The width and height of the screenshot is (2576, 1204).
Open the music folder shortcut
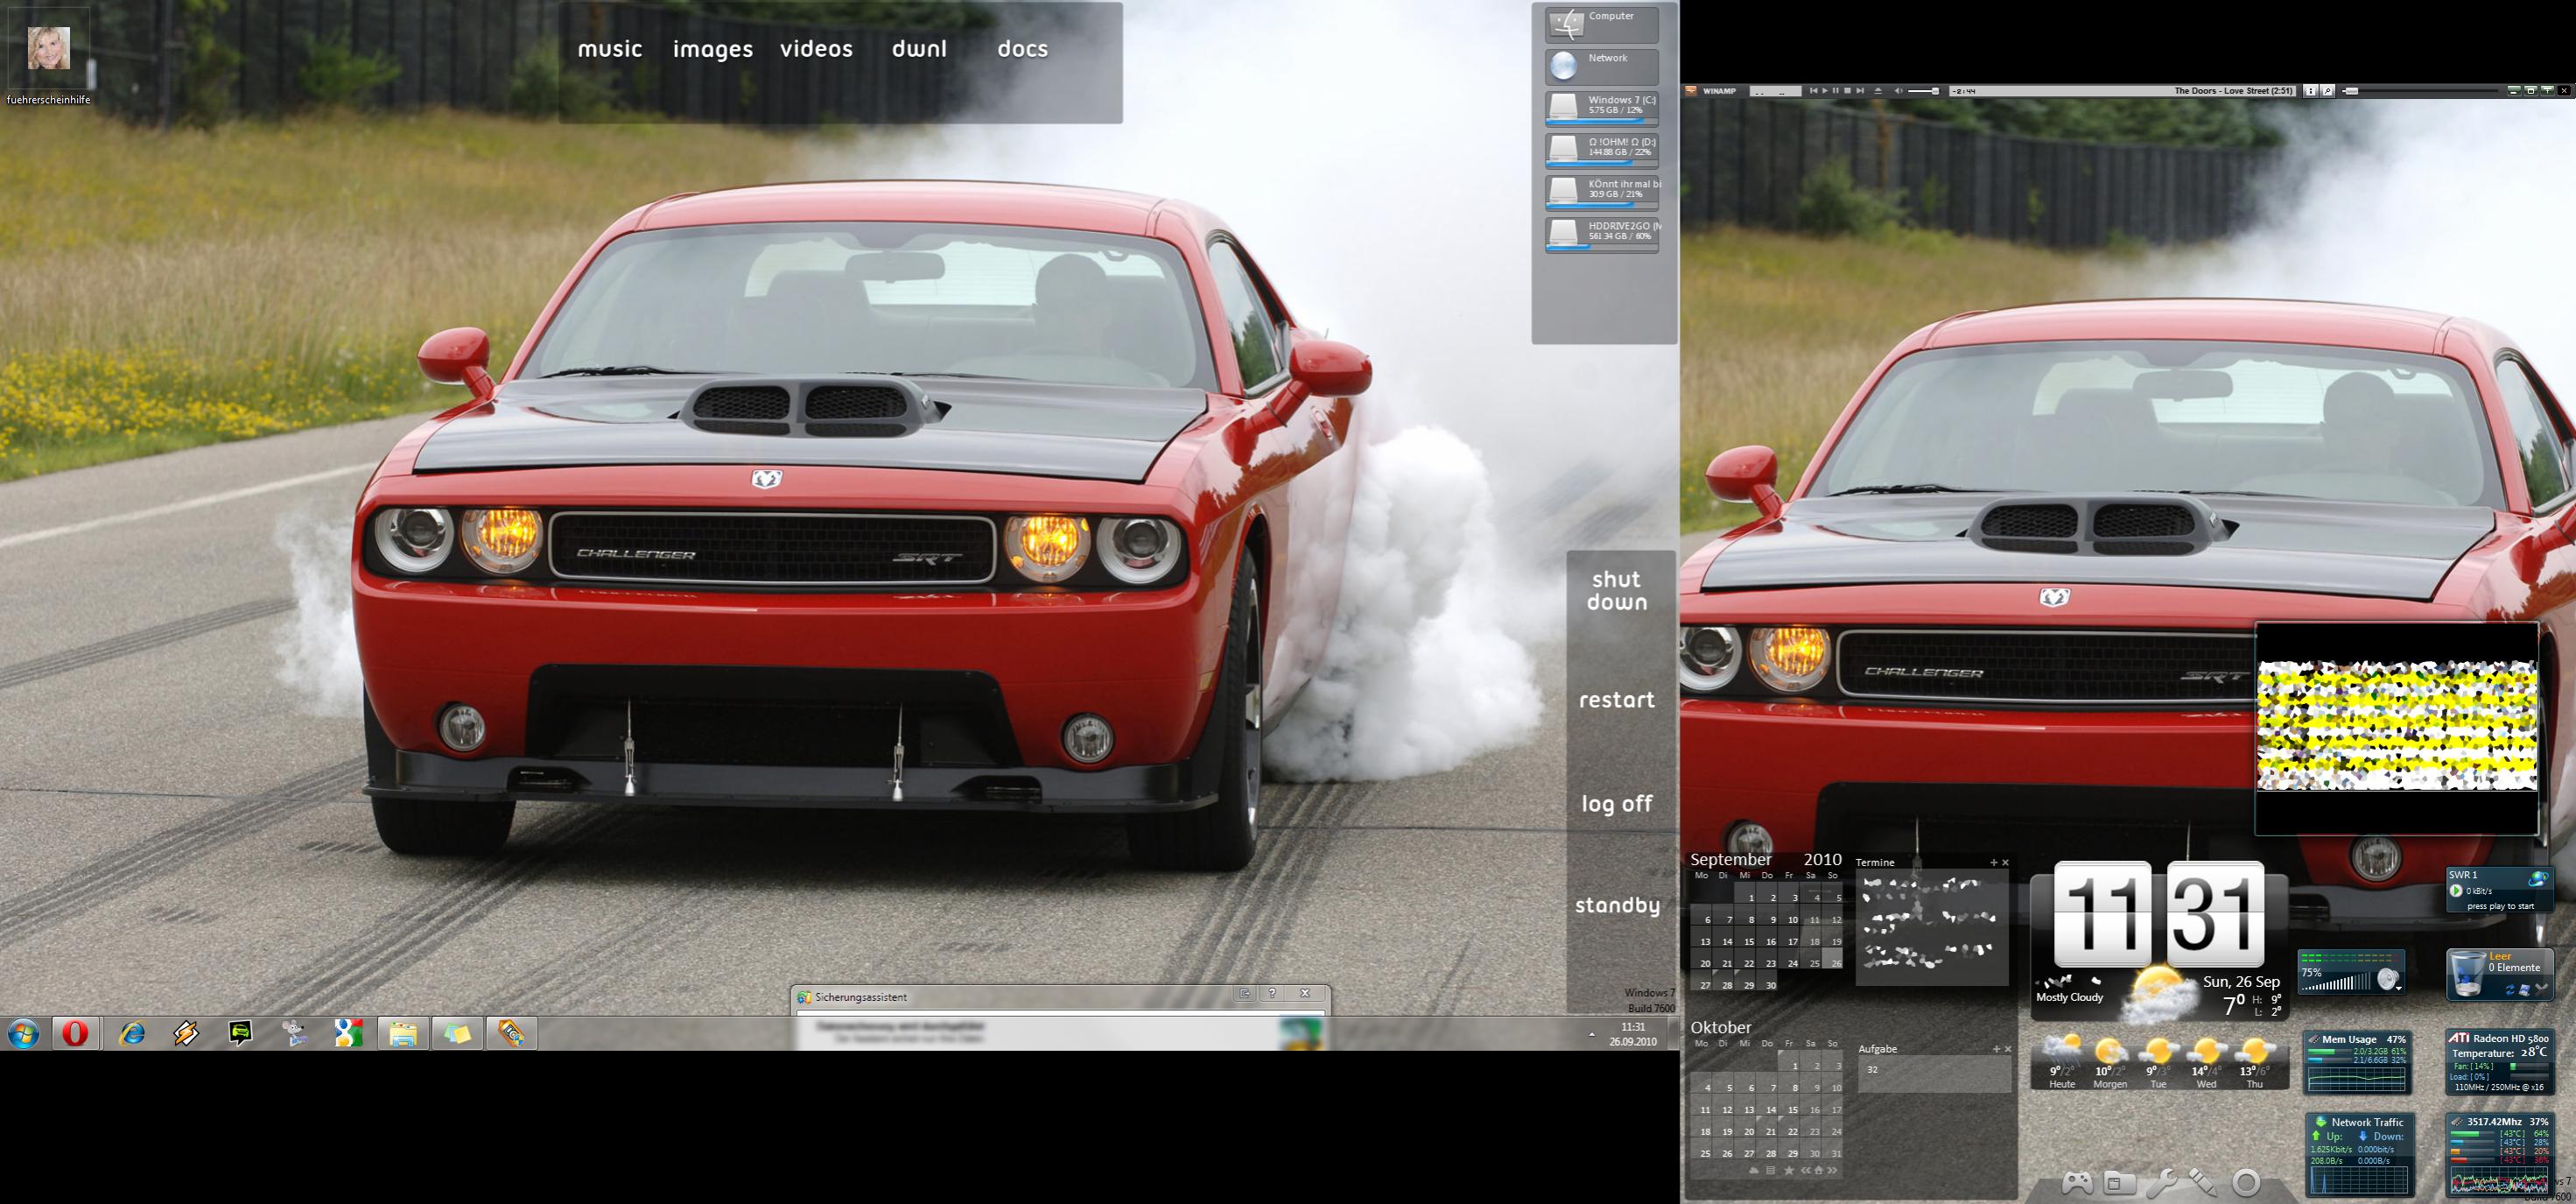[x=610, y=49]
